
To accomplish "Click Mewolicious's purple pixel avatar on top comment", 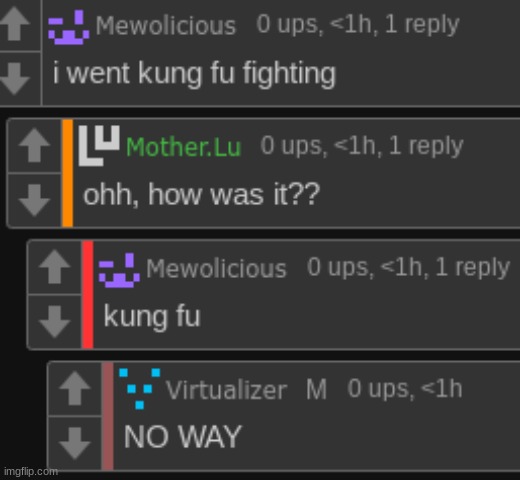I will 69,27.
